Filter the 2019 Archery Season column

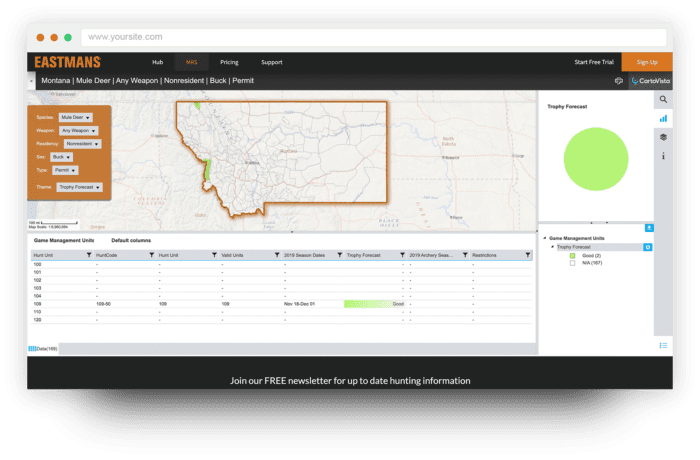[465, 255]
